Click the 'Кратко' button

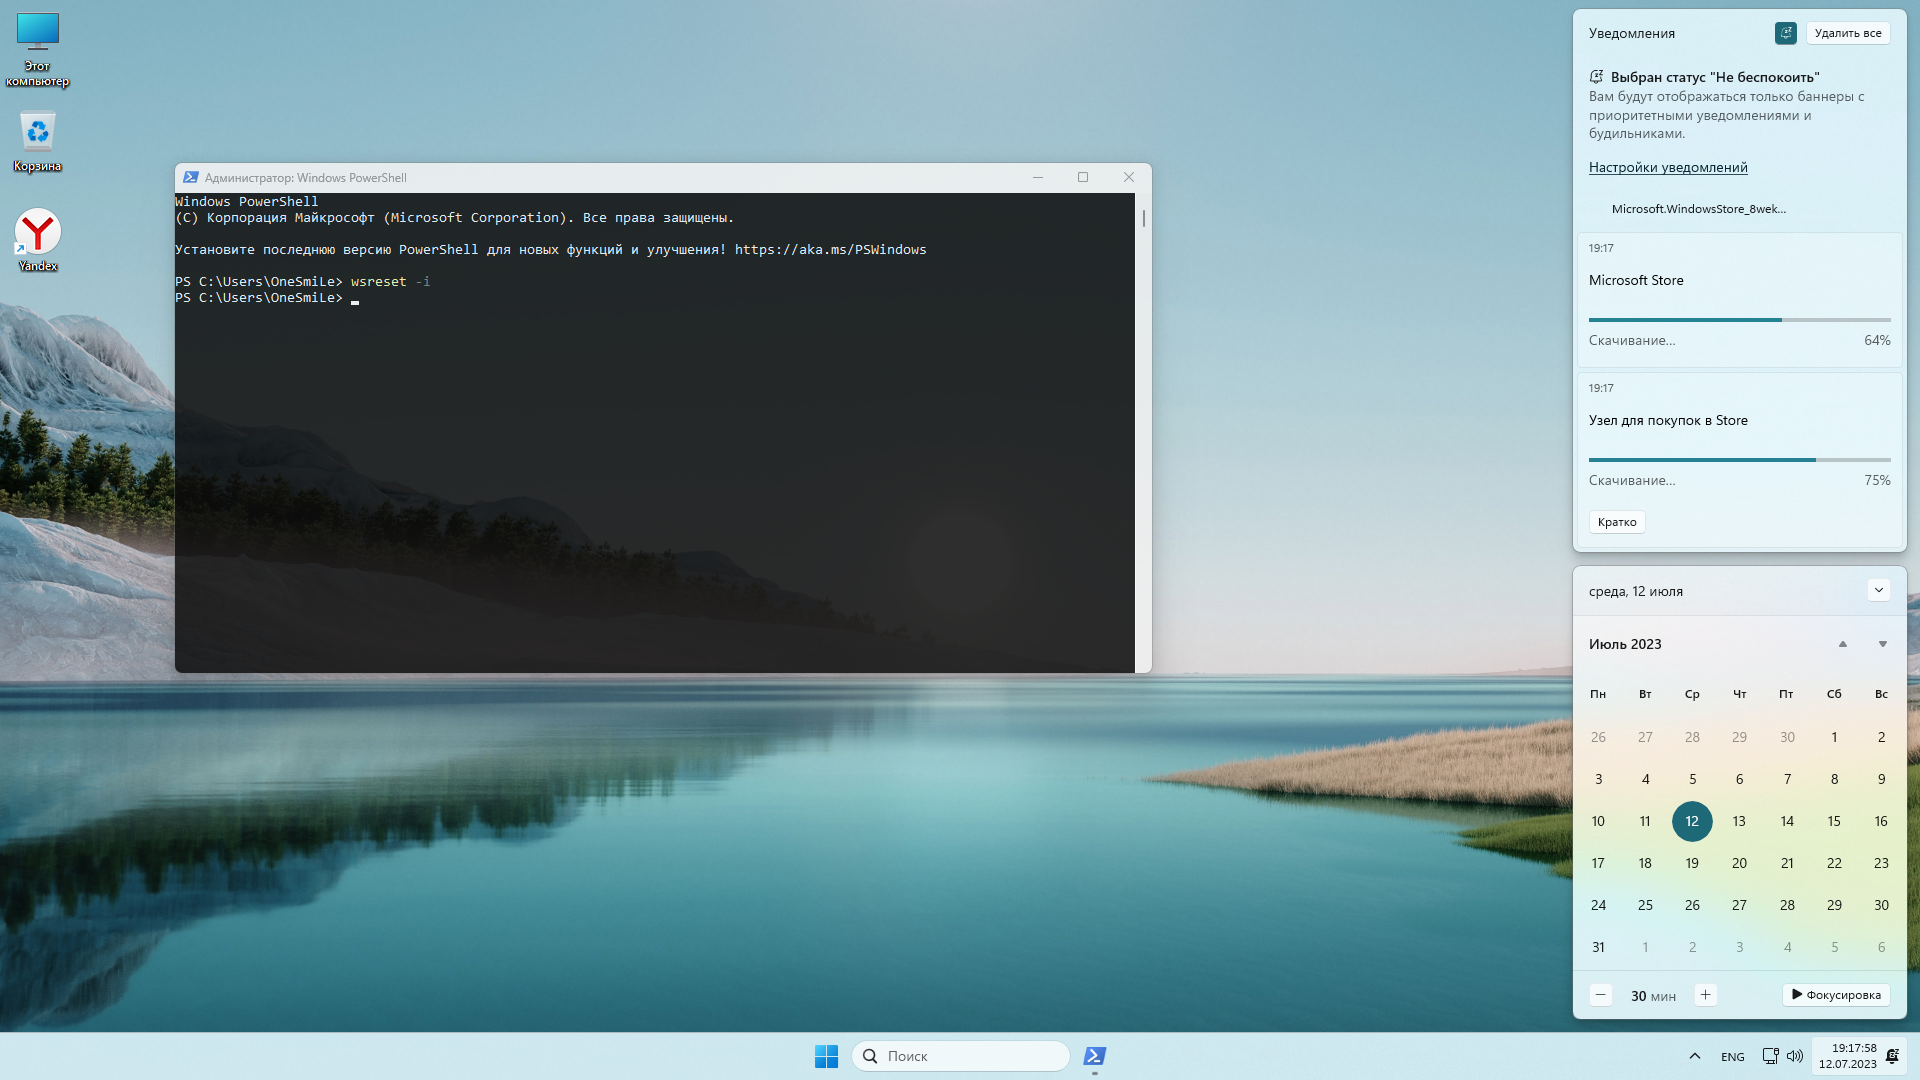coord(1616,522)
